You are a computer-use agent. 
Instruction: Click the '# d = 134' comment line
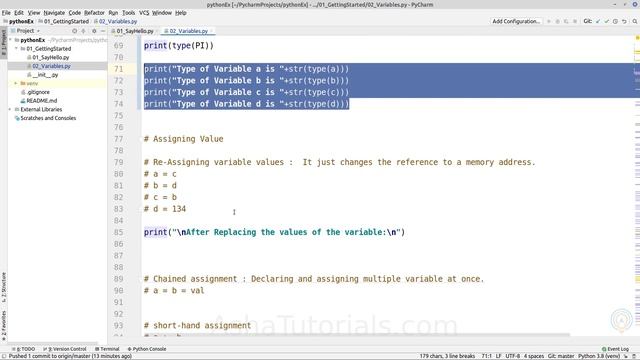164,209
